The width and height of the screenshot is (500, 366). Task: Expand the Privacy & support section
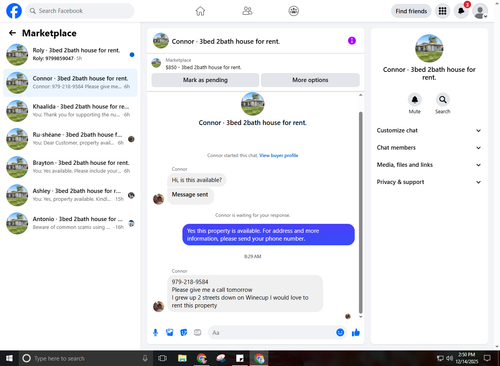tap(429, 182)
